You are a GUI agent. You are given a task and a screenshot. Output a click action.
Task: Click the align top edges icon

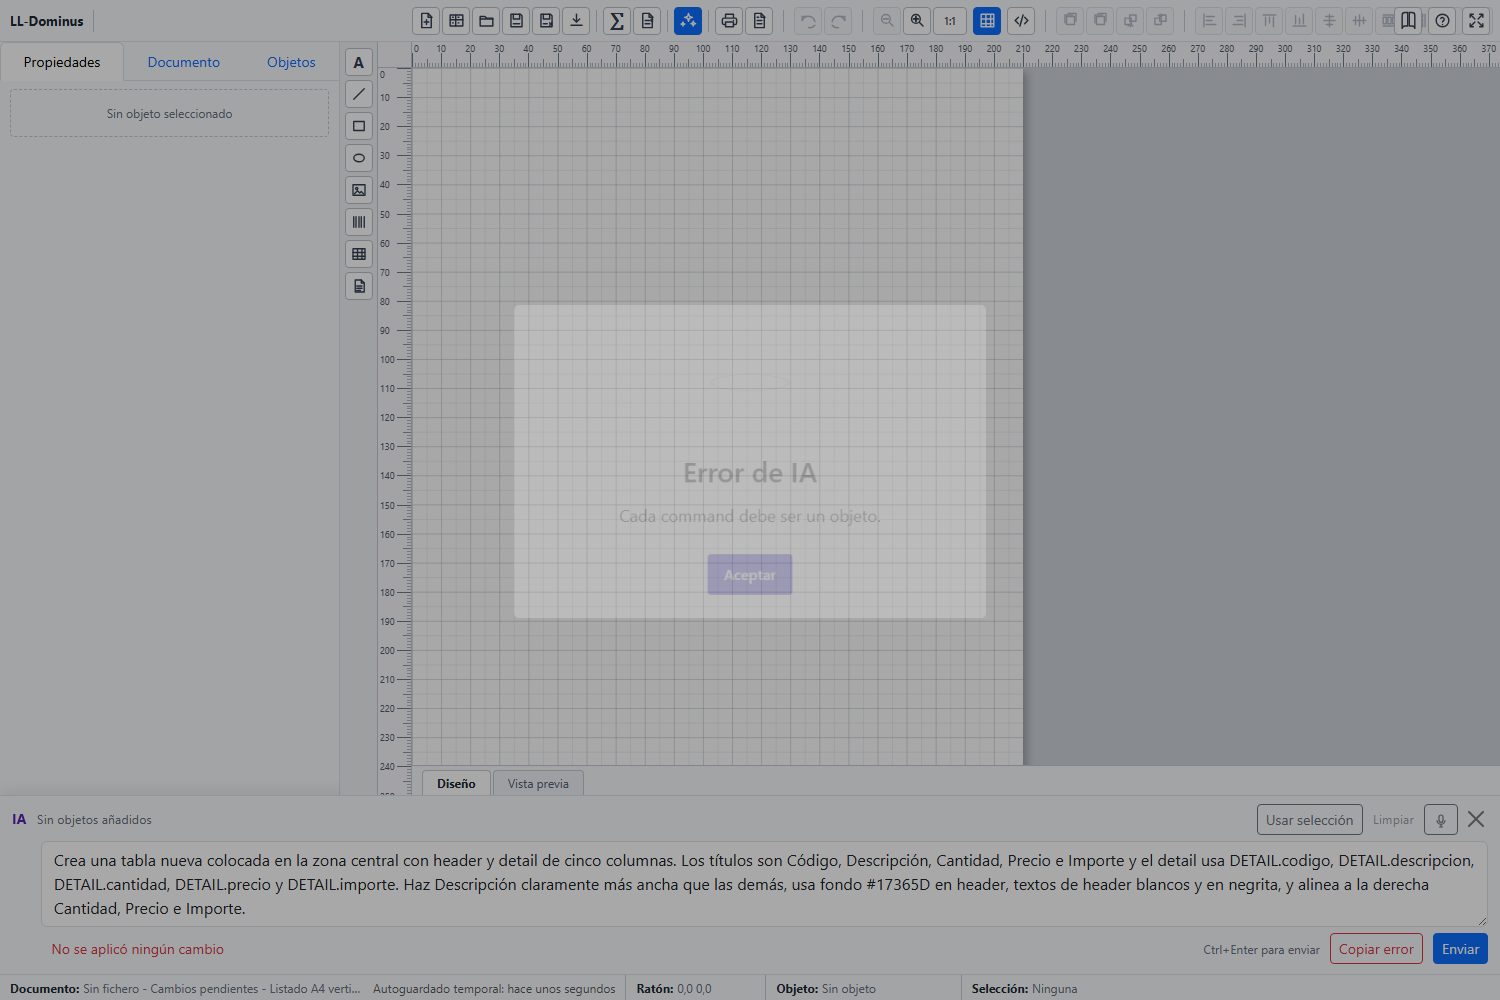click(1269, 21)
